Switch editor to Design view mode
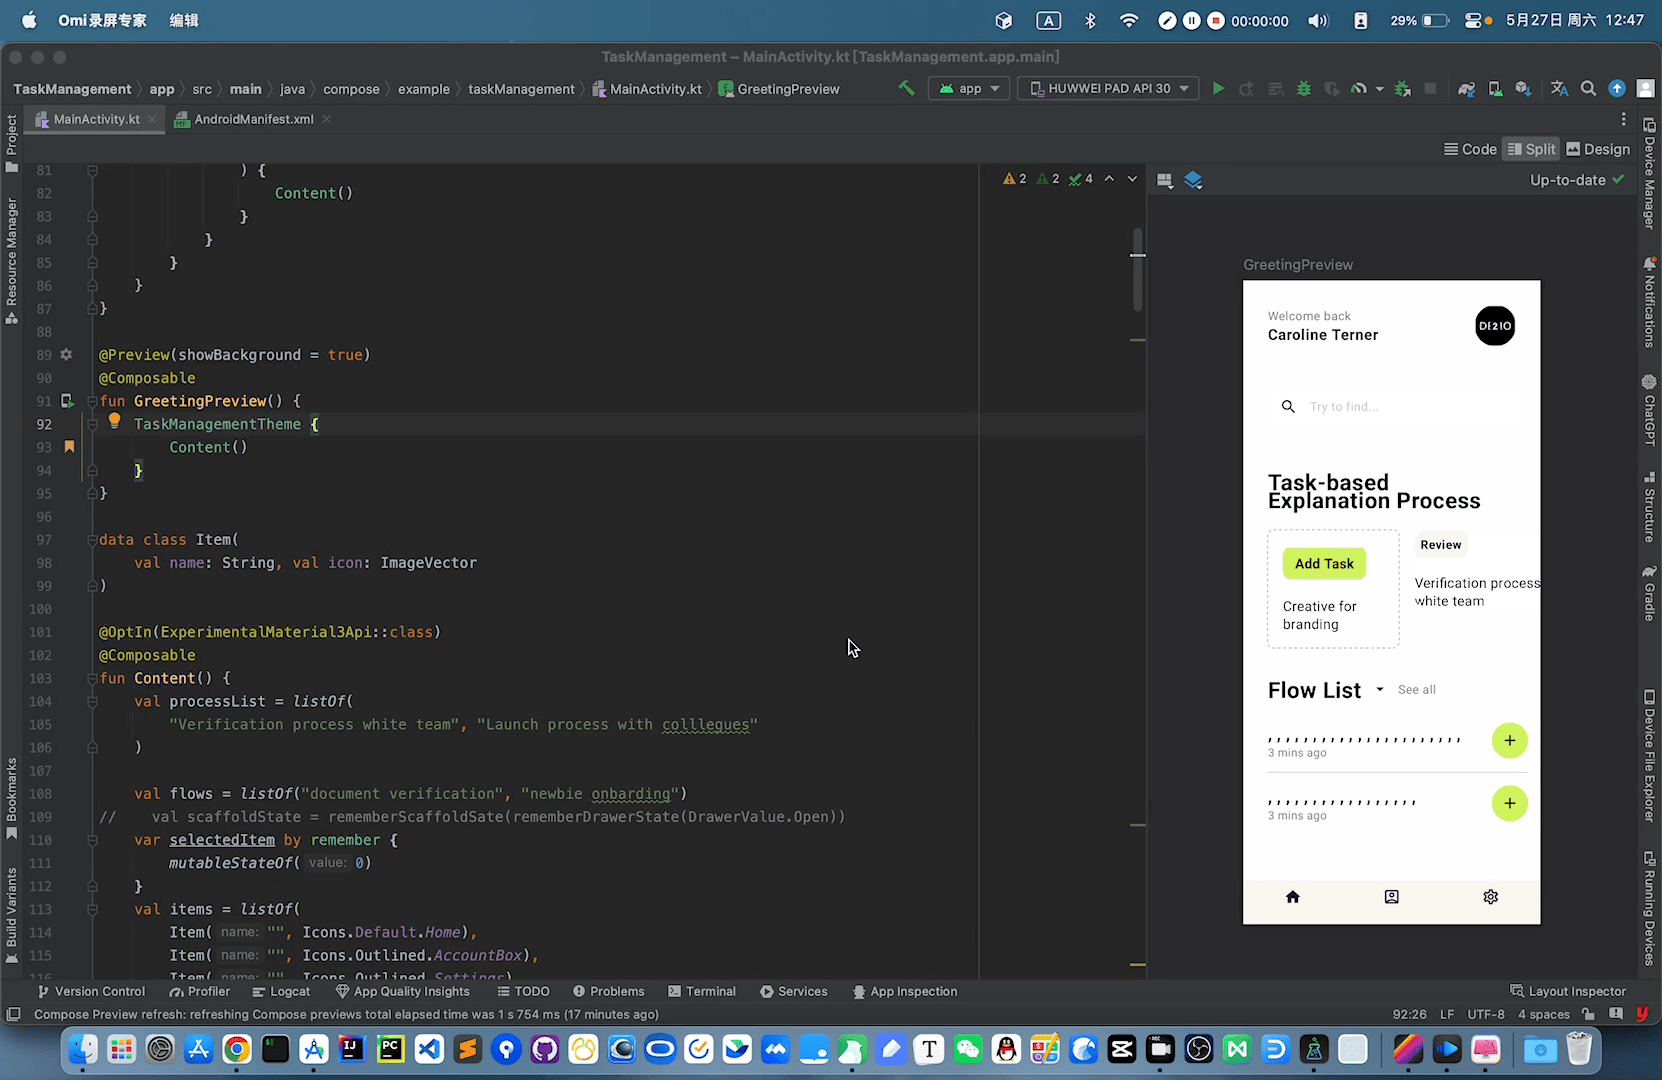The image size is (1662, 1080). point(1598,149)
